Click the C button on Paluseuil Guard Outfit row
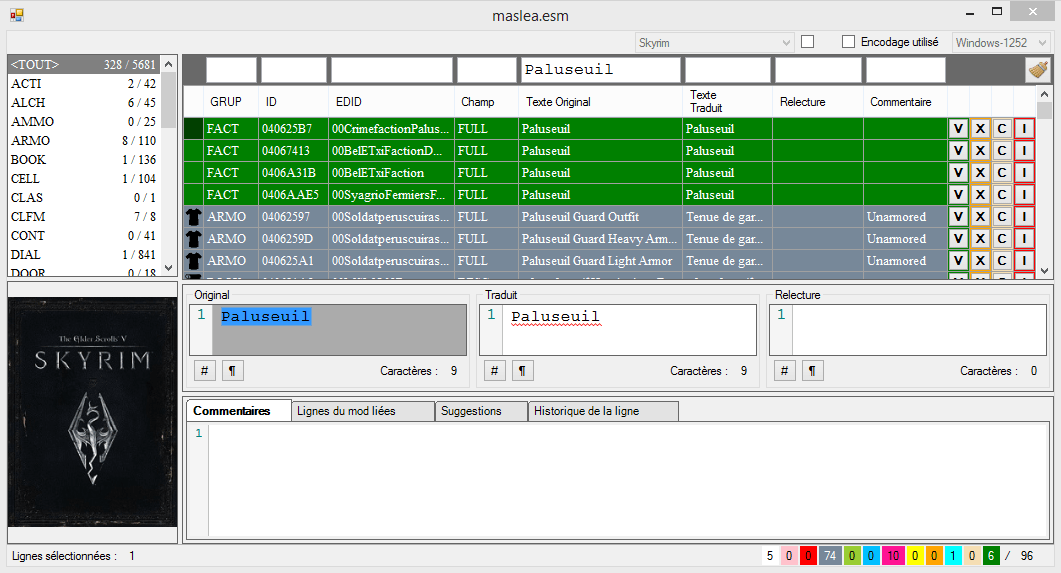Viewport: 1061px width, 573px height. (x=1001, y=217)
